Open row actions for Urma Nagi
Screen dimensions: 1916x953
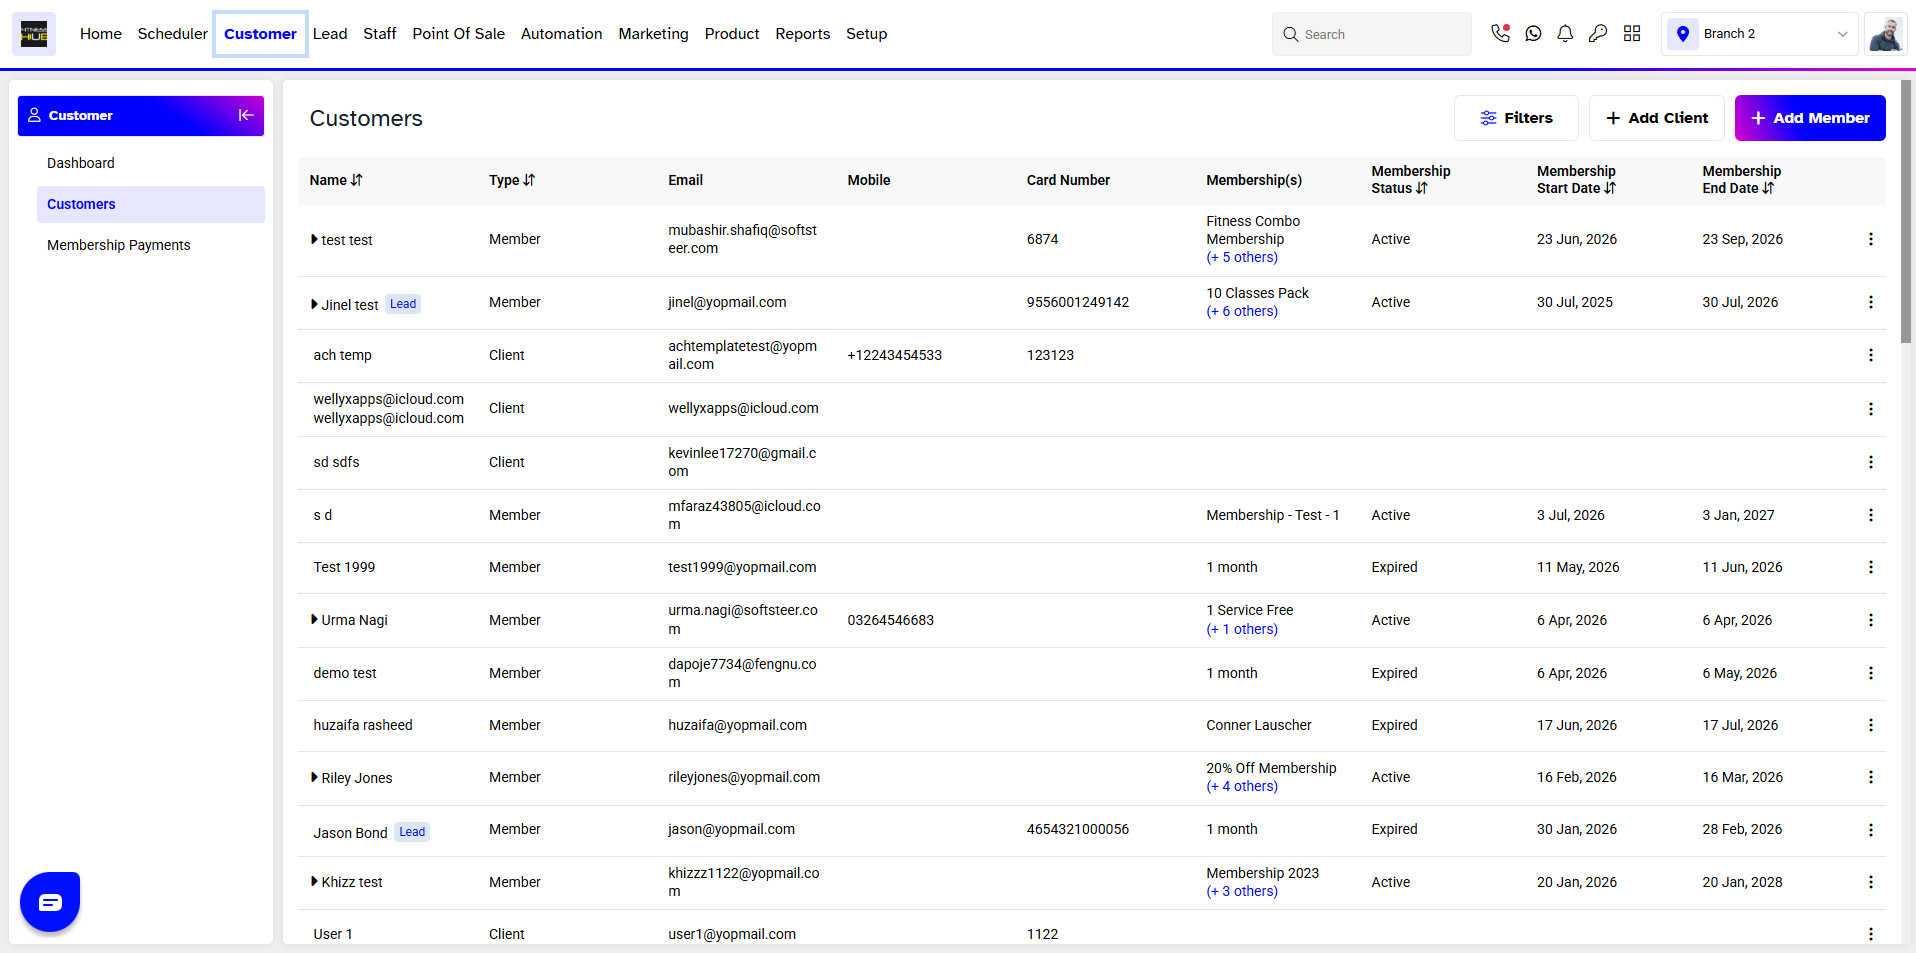tap(1871, 620)
